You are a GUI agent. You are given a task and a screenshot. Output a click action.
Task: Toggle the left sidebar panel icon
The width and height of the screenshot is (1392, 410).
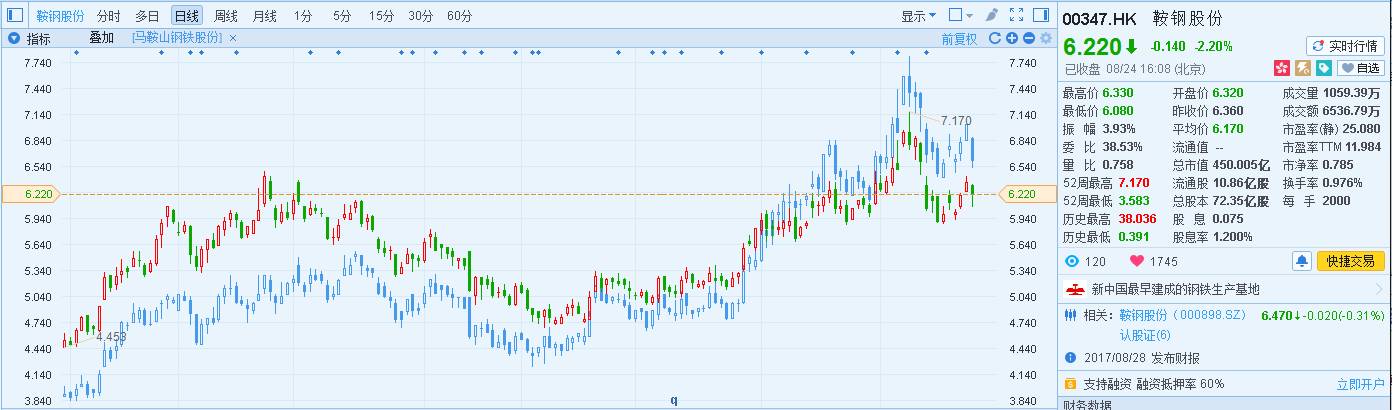(13, 15)
